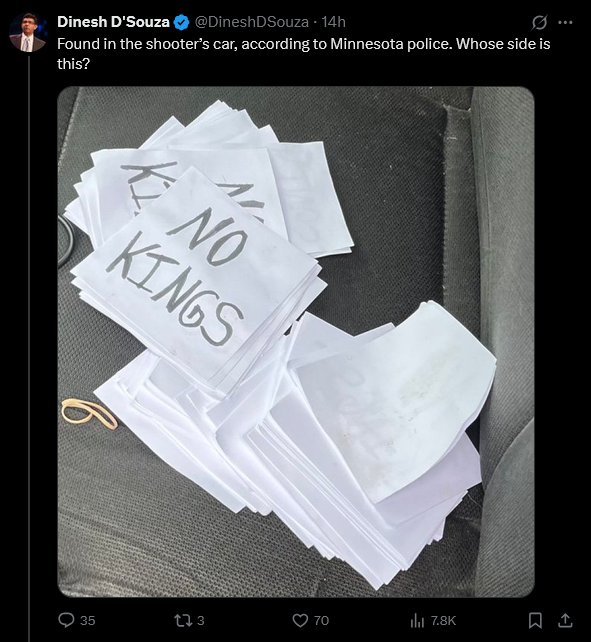Share the post via upload arrow icon

[565, 620]
